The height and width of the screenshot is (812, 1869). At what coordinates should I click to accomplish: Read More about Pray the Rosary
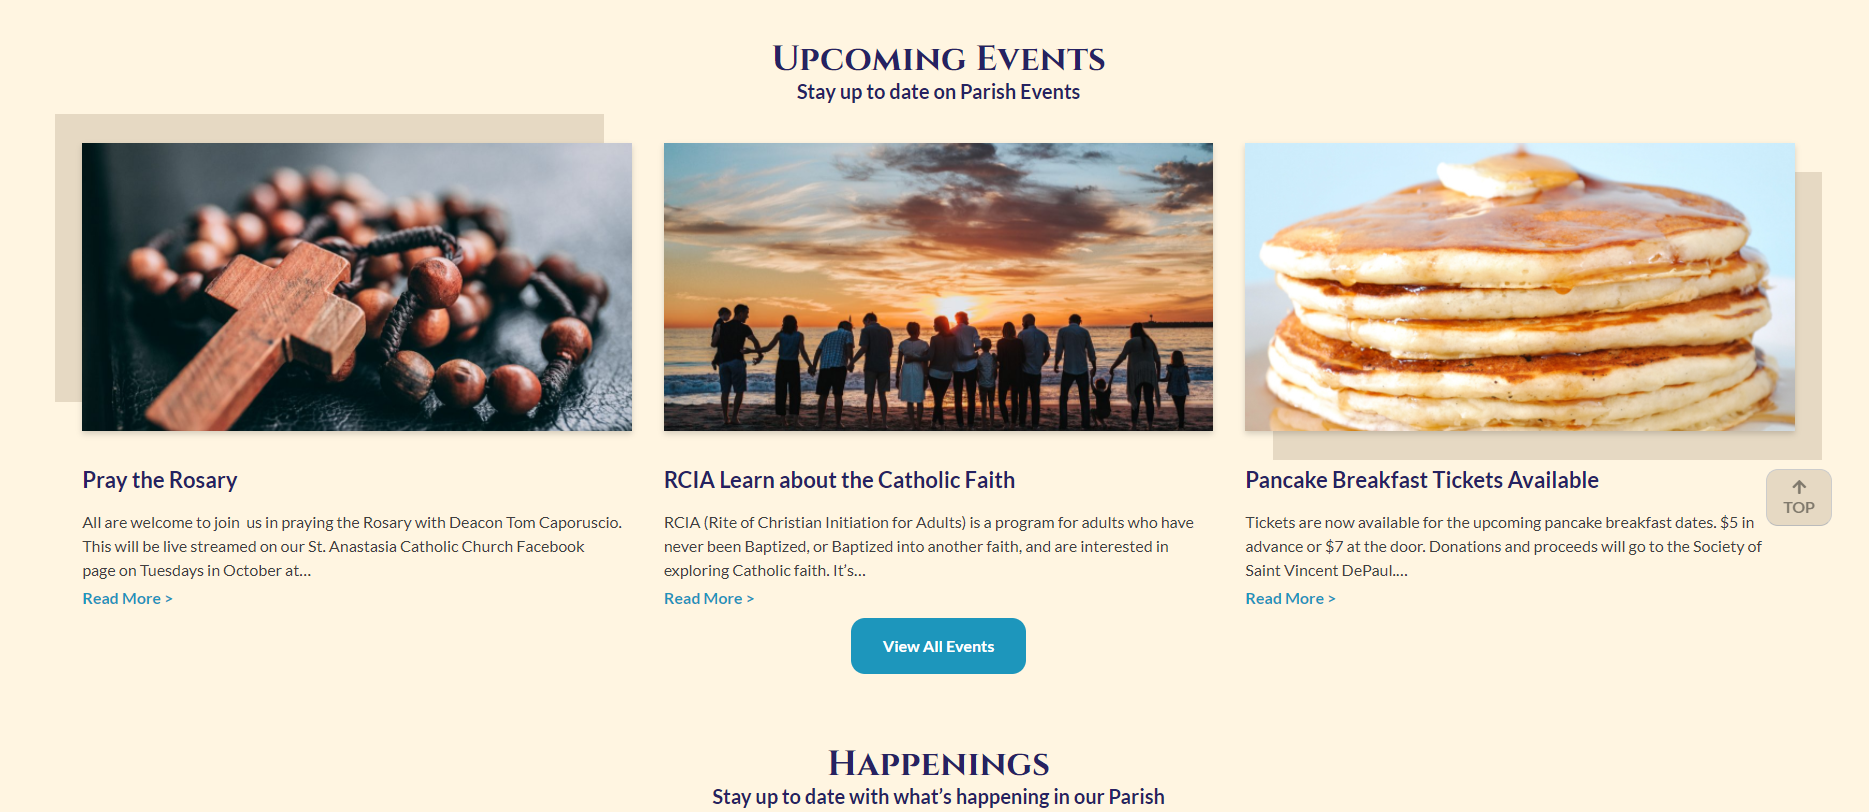click(127, 598)
